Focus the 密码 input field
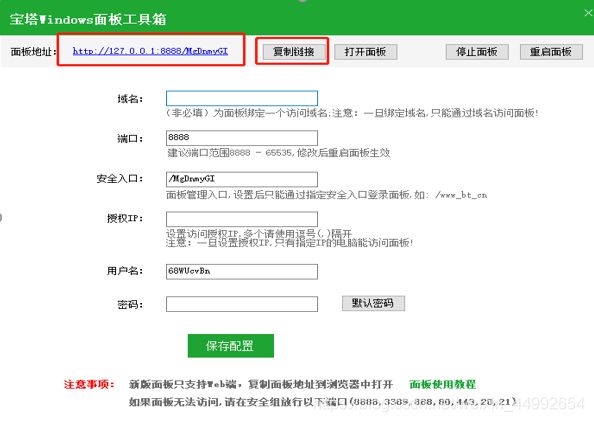The height and width of the screenshot is (422, 594). 242,304
